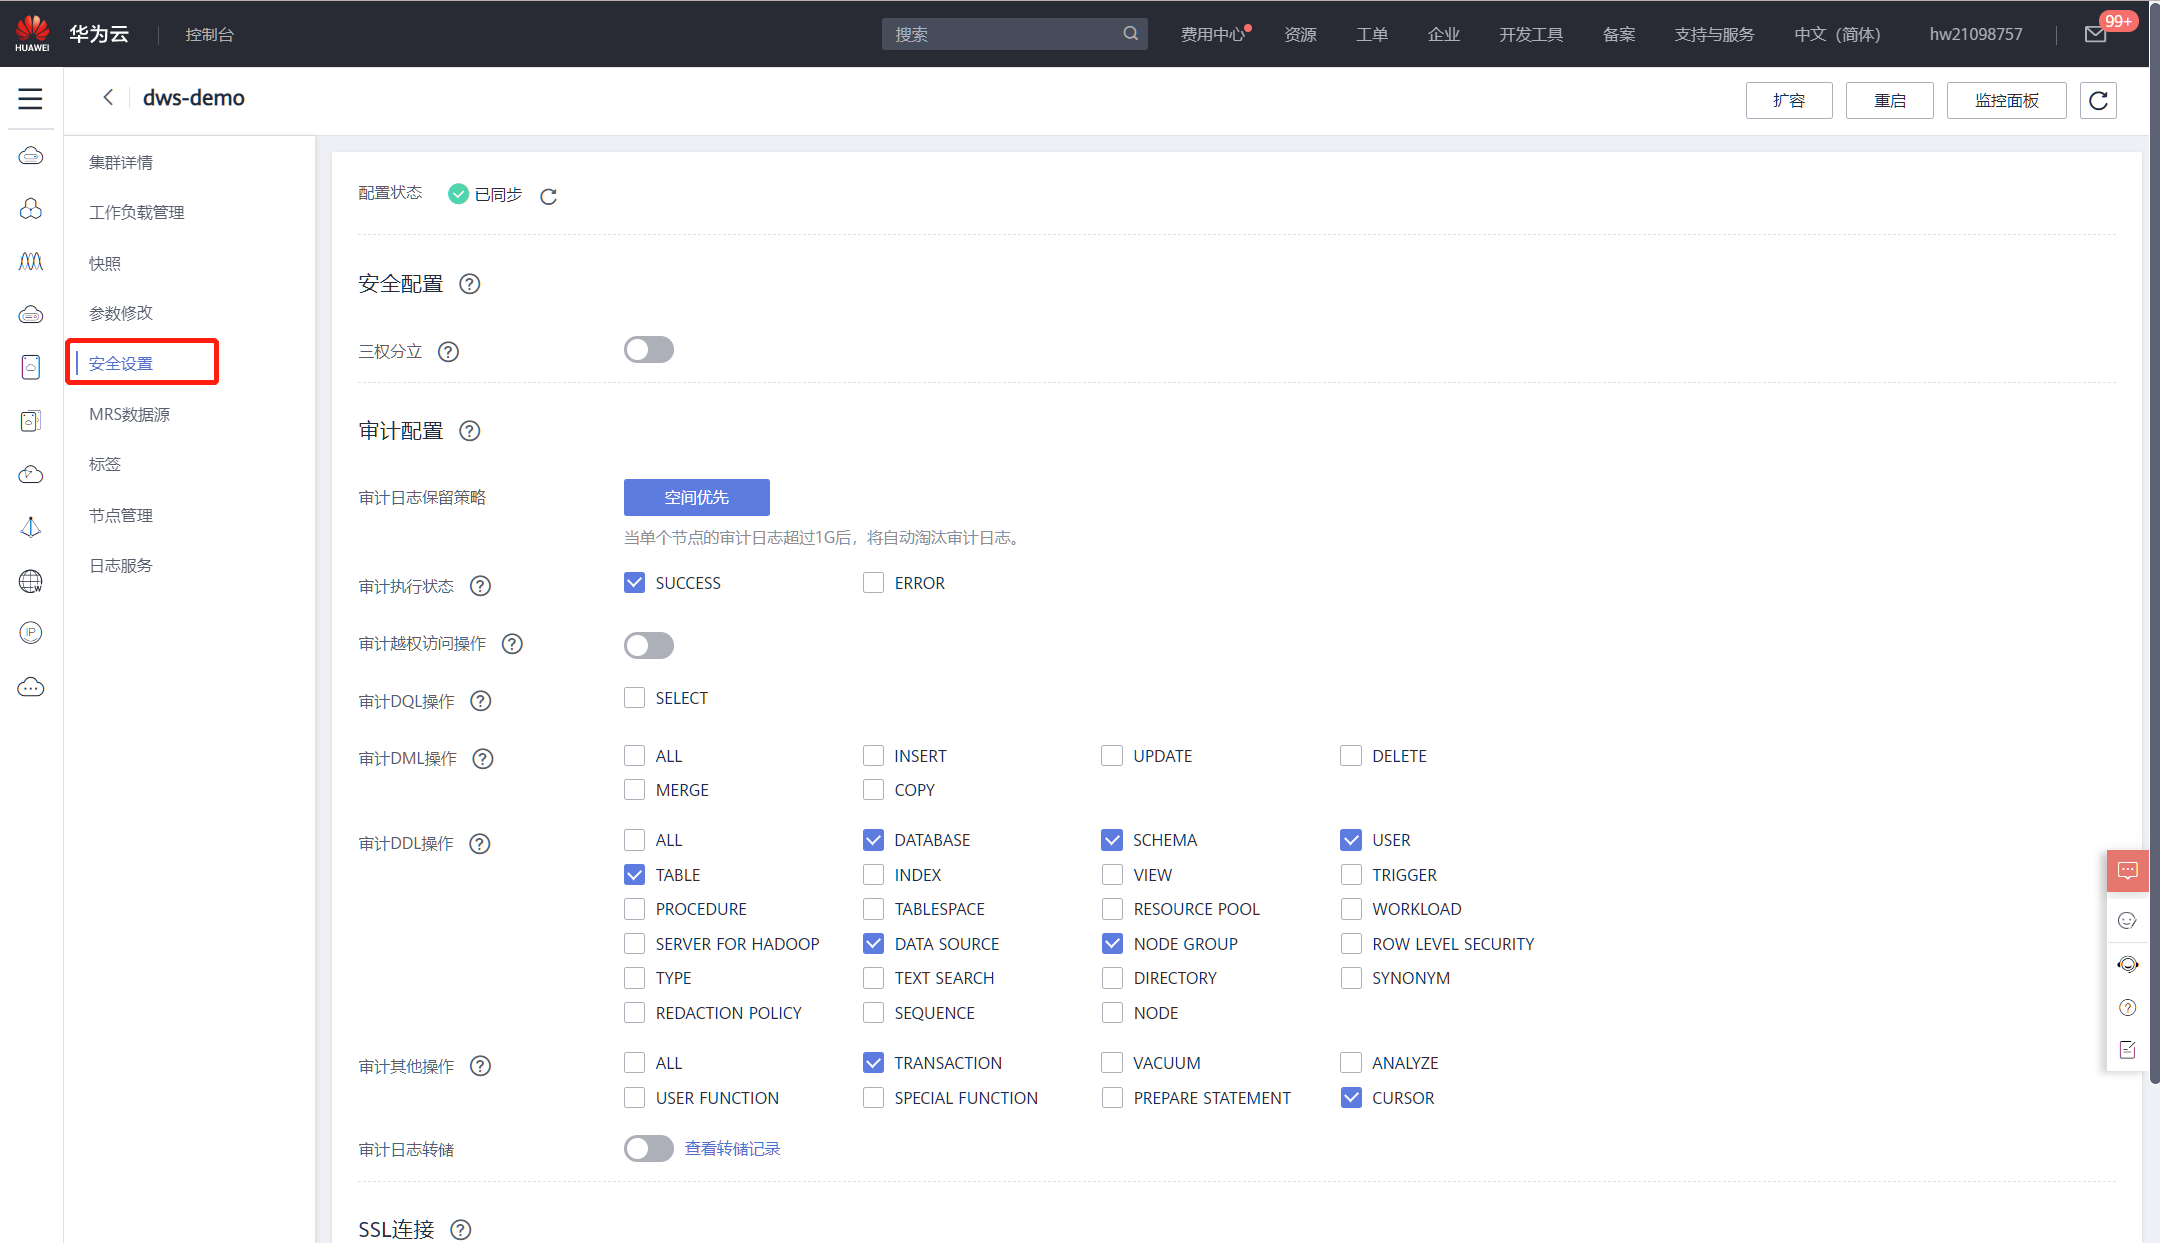Check the ERROR audit status checkbox
2160x1243 pixels.
point(873,583)
